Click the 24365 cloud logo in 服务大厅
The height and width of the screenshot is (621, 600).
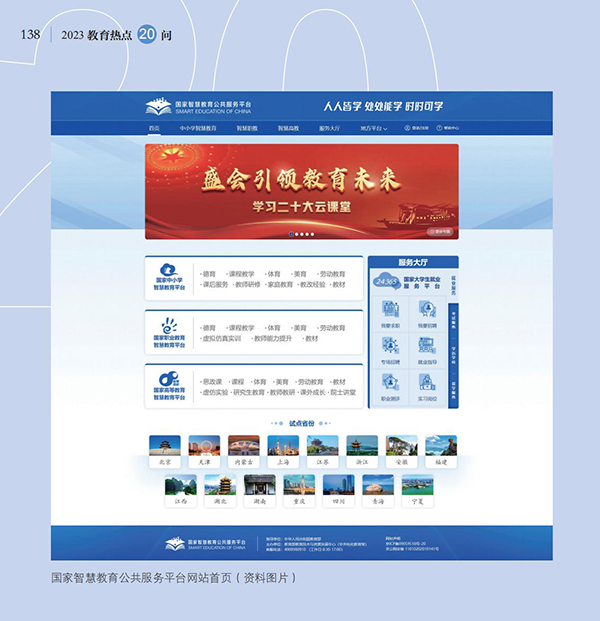(387, 282)
